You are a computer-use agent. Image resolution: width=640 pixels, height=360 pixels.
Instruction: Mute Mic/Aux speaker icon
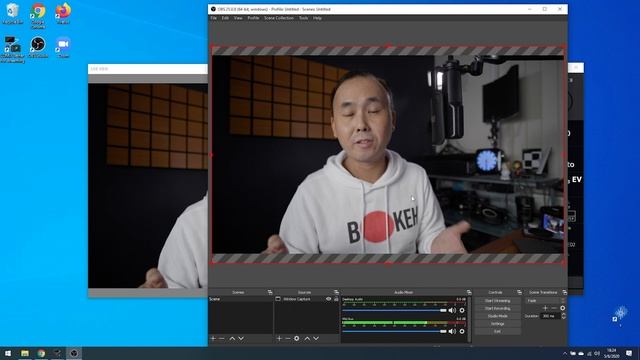pyautogui.click(x=452, y=331)
